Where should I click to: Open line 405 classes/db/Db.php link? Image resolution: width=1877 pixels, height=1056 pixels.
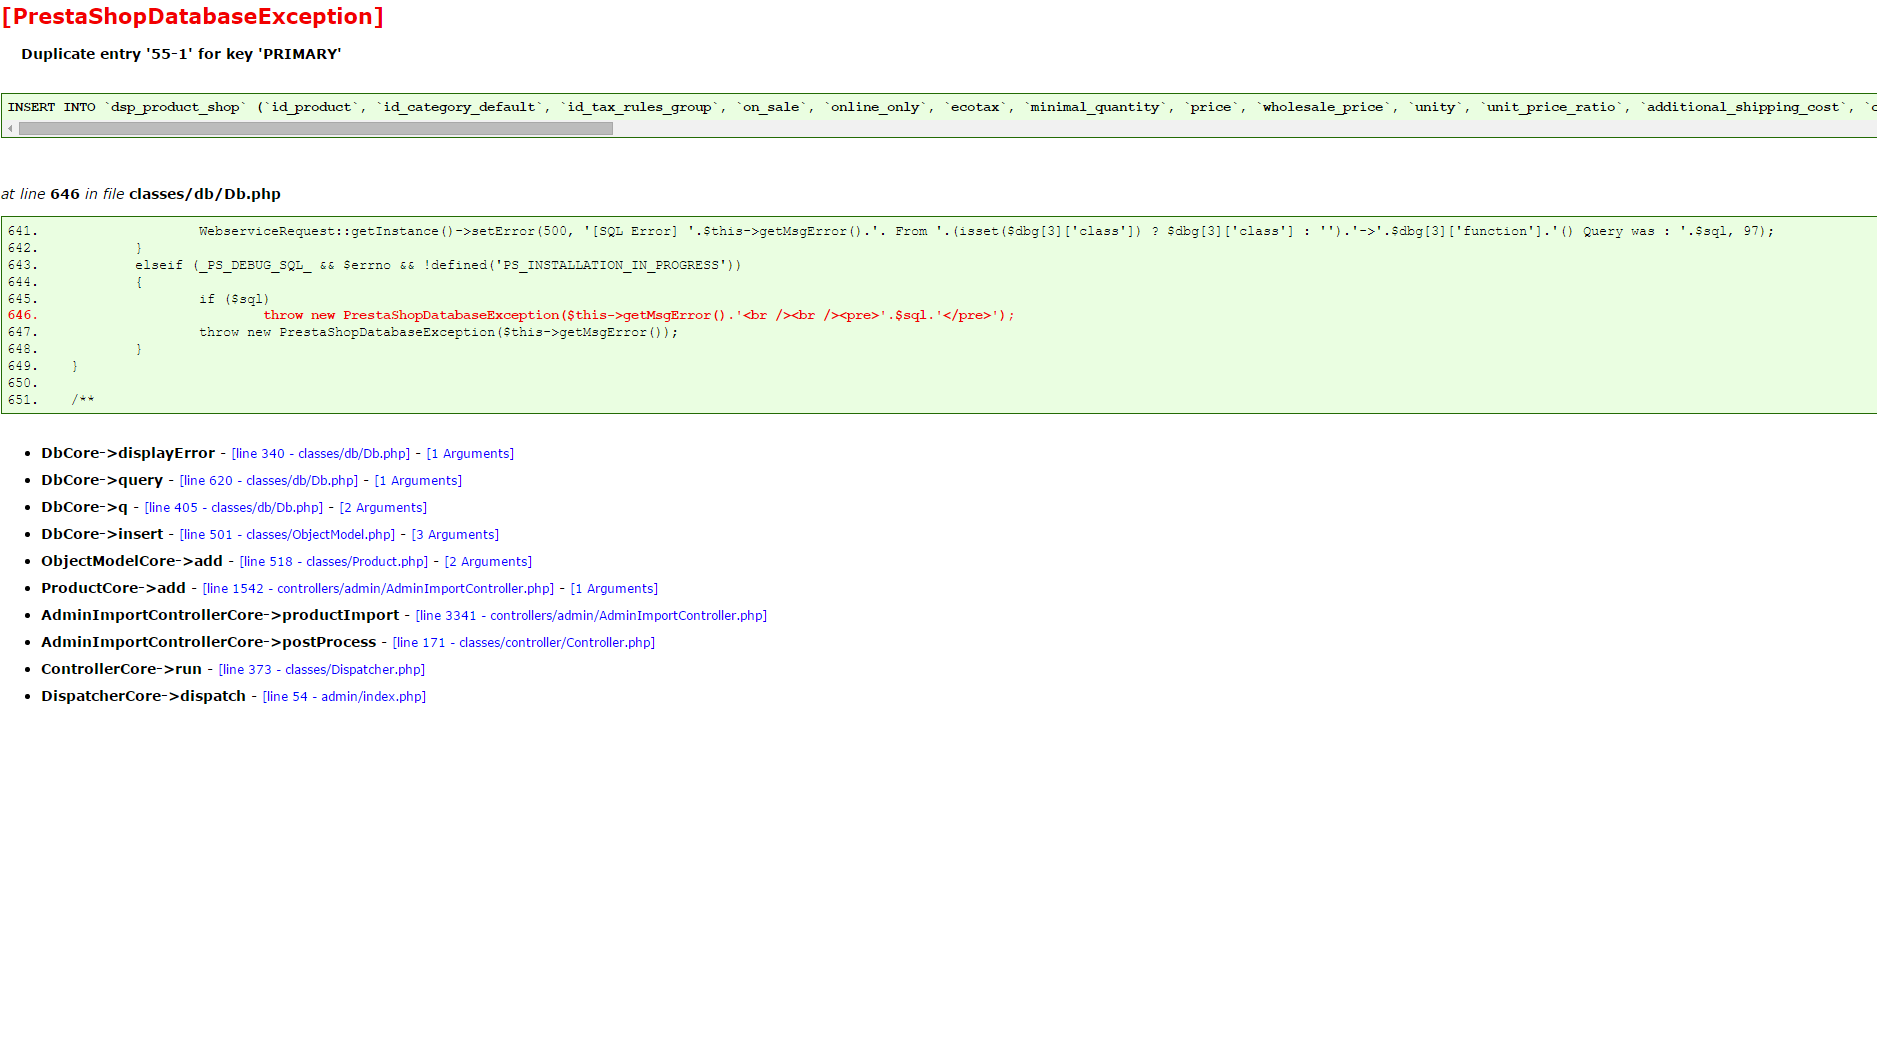click(x=234, y=508)
